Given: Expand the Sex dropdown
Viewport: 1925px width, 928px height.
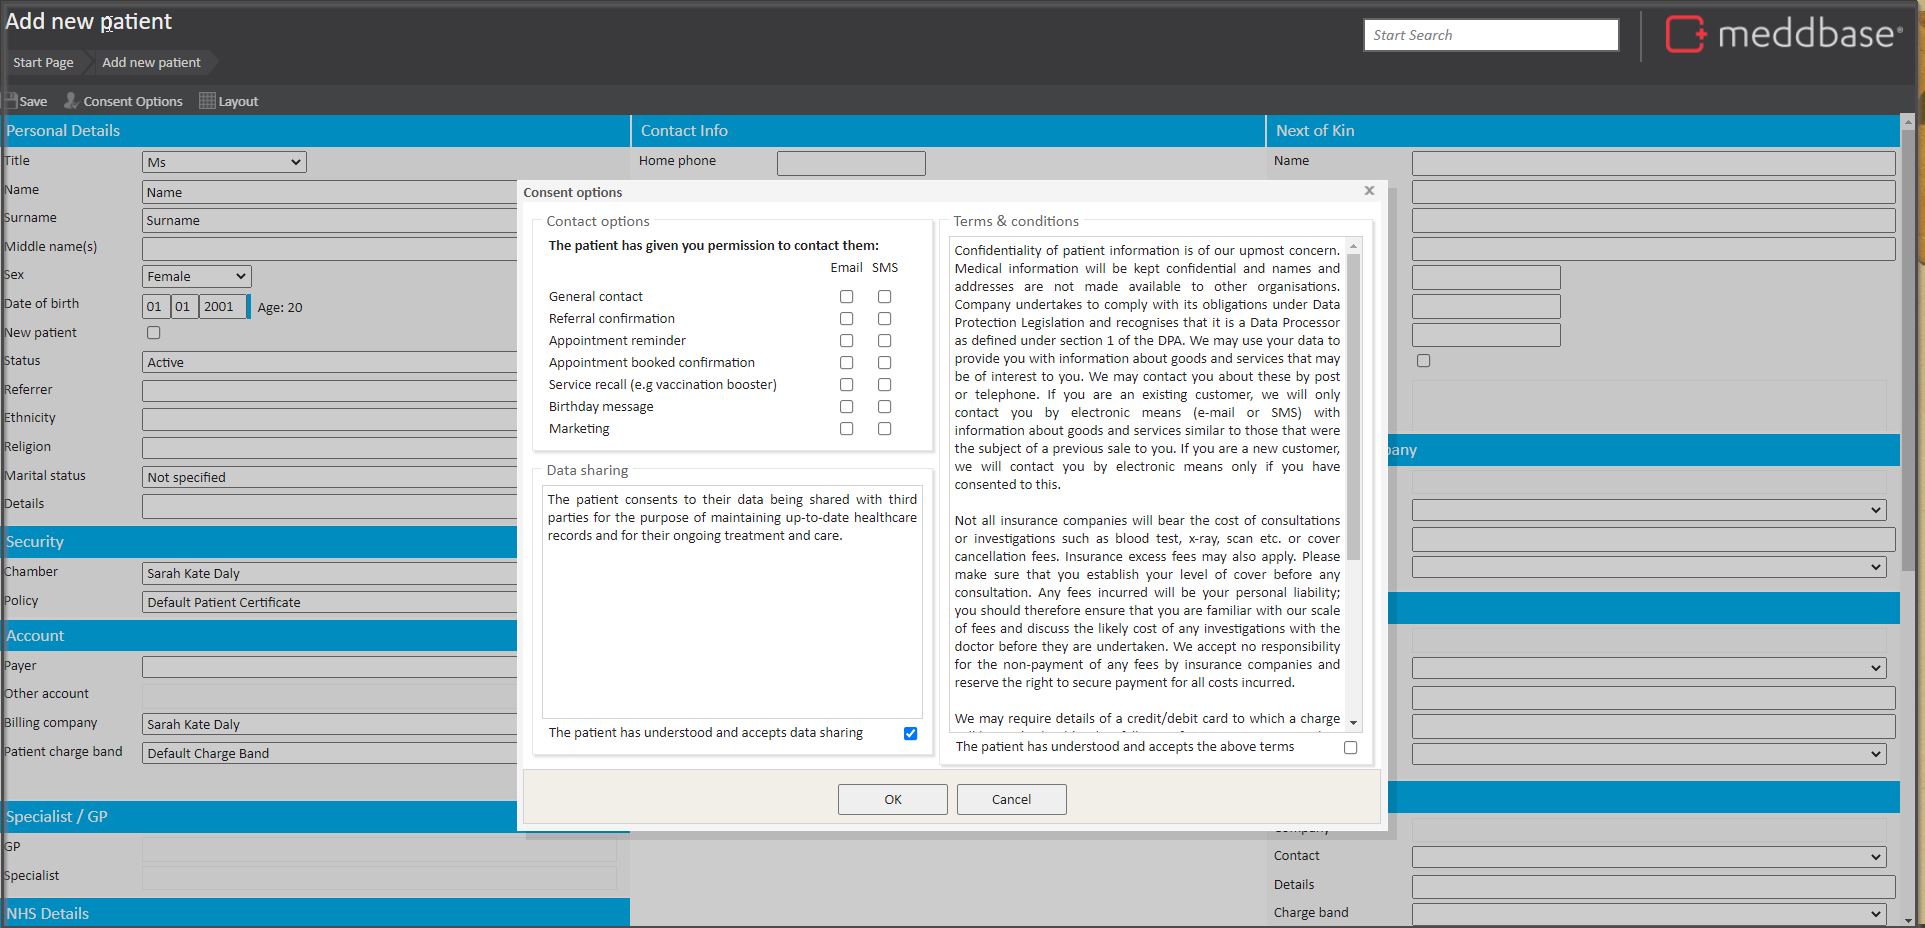Looking at the screenshot, I should pos(197,276).
